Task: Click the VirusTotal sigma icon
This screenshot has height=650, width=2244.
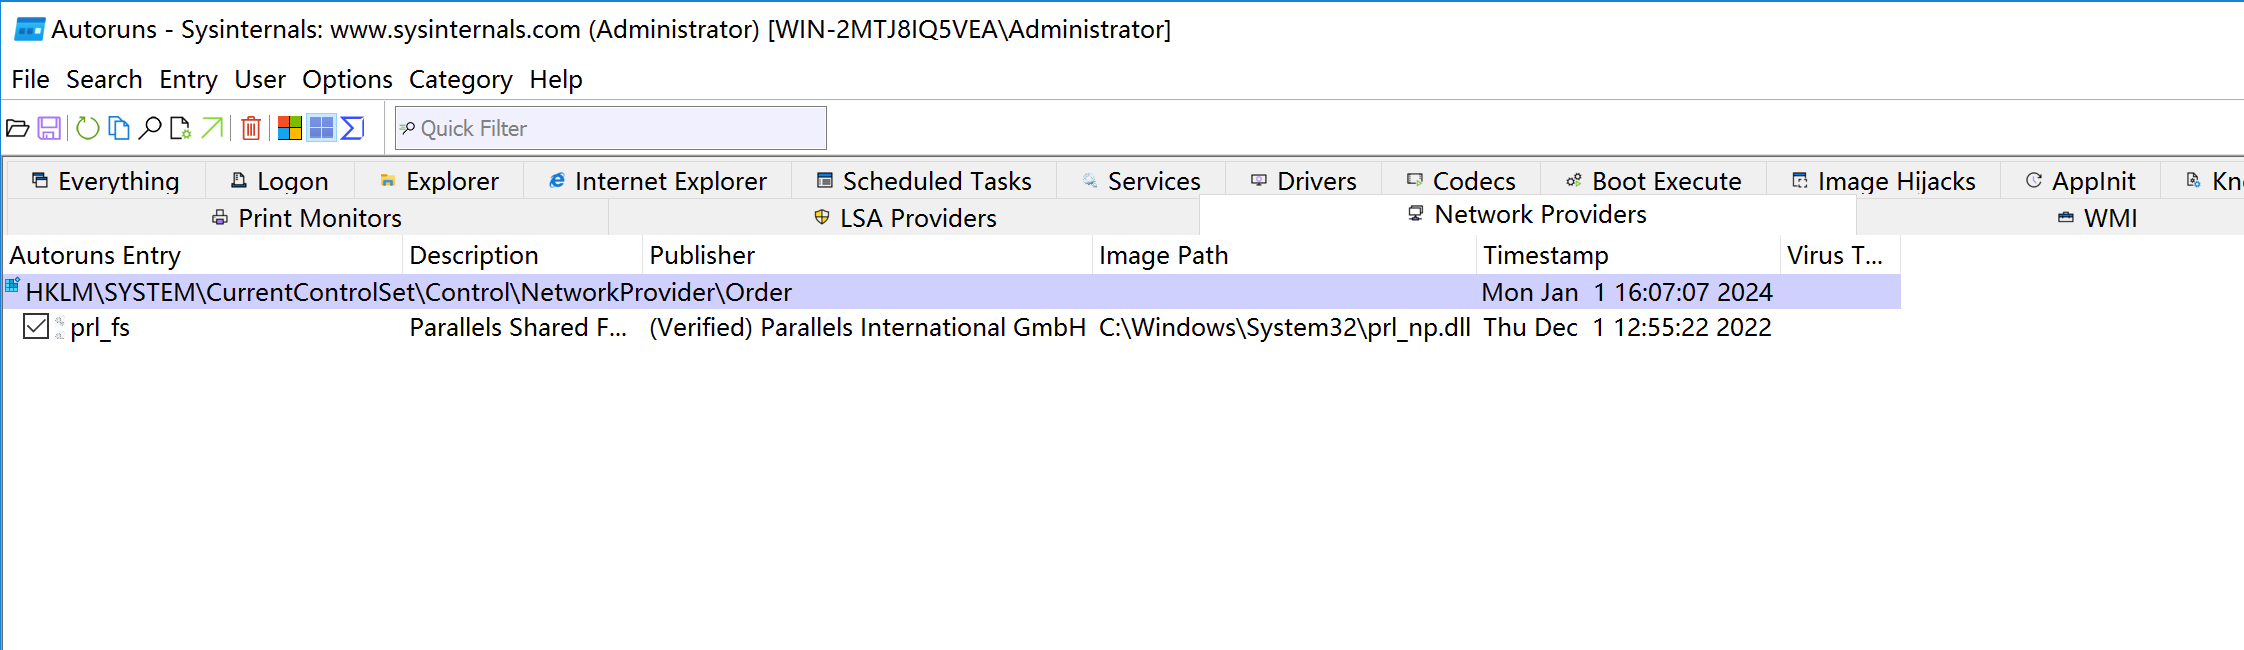Action: click(352, 128)
